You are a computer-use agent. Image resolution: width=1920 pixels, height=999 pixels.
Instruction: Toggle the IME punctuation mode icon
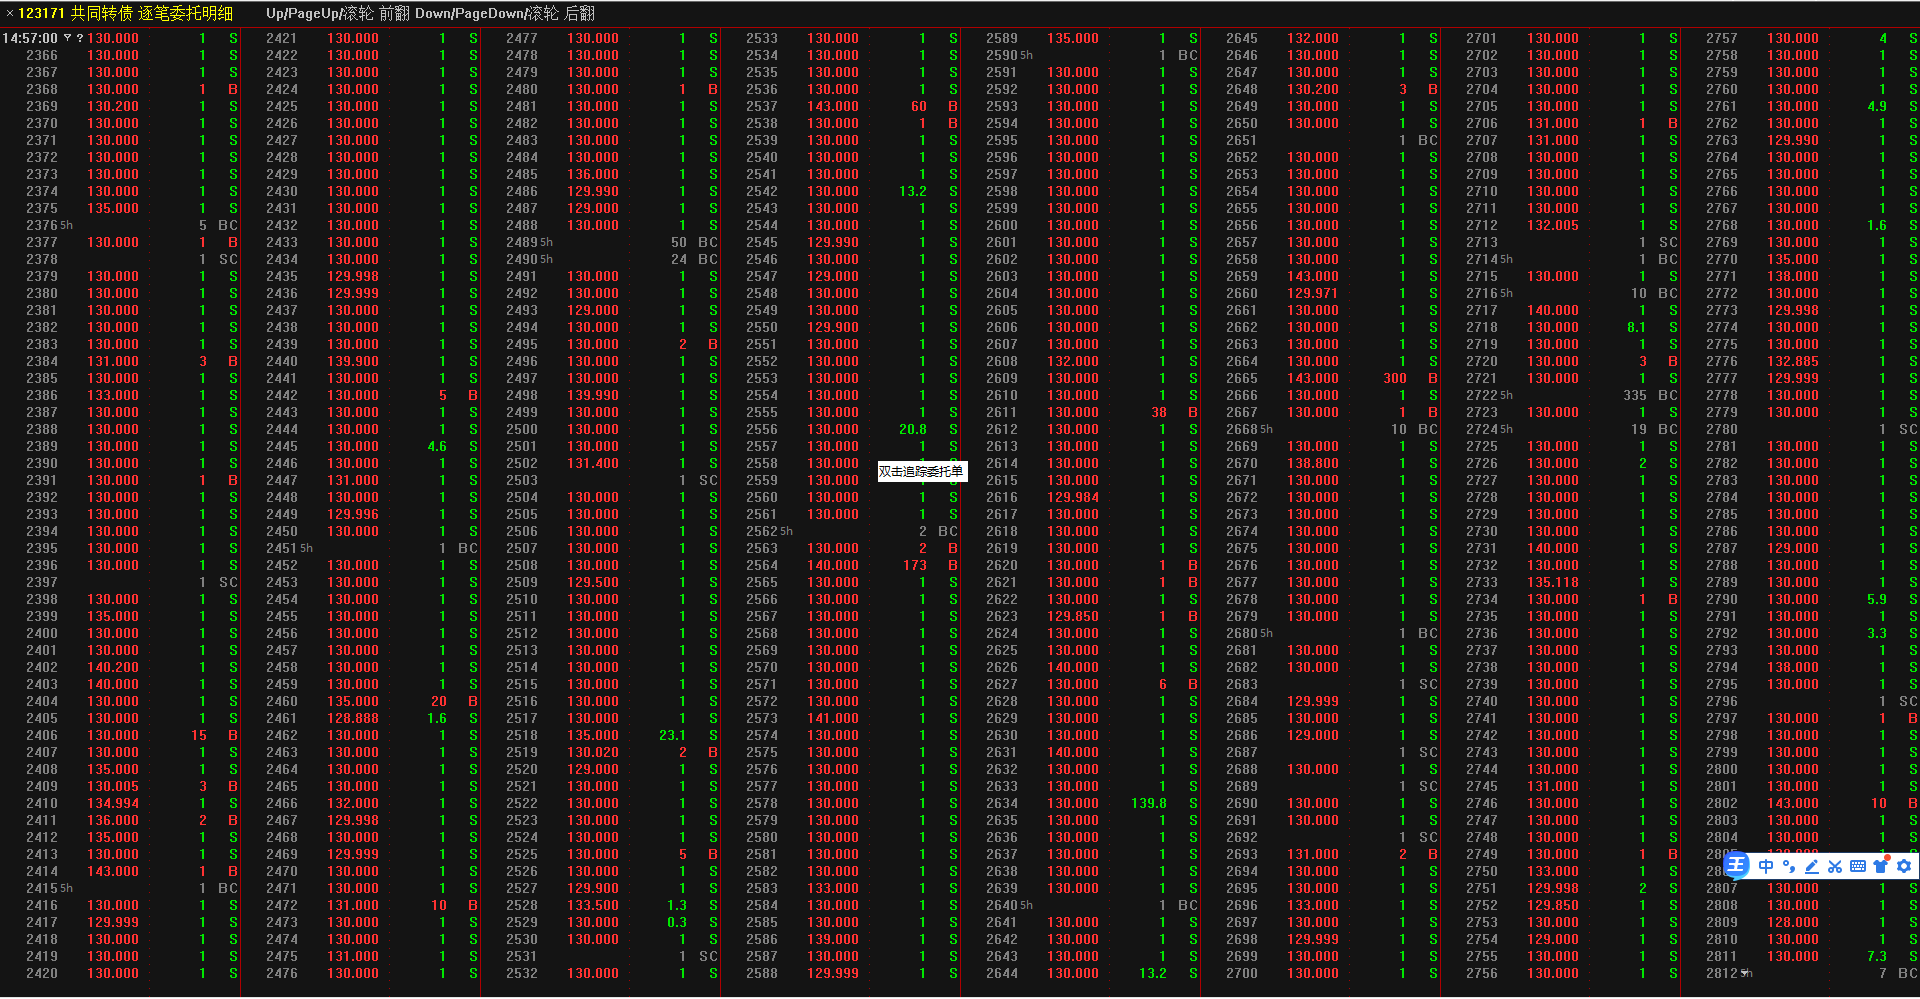click(x=1789, y=866)
